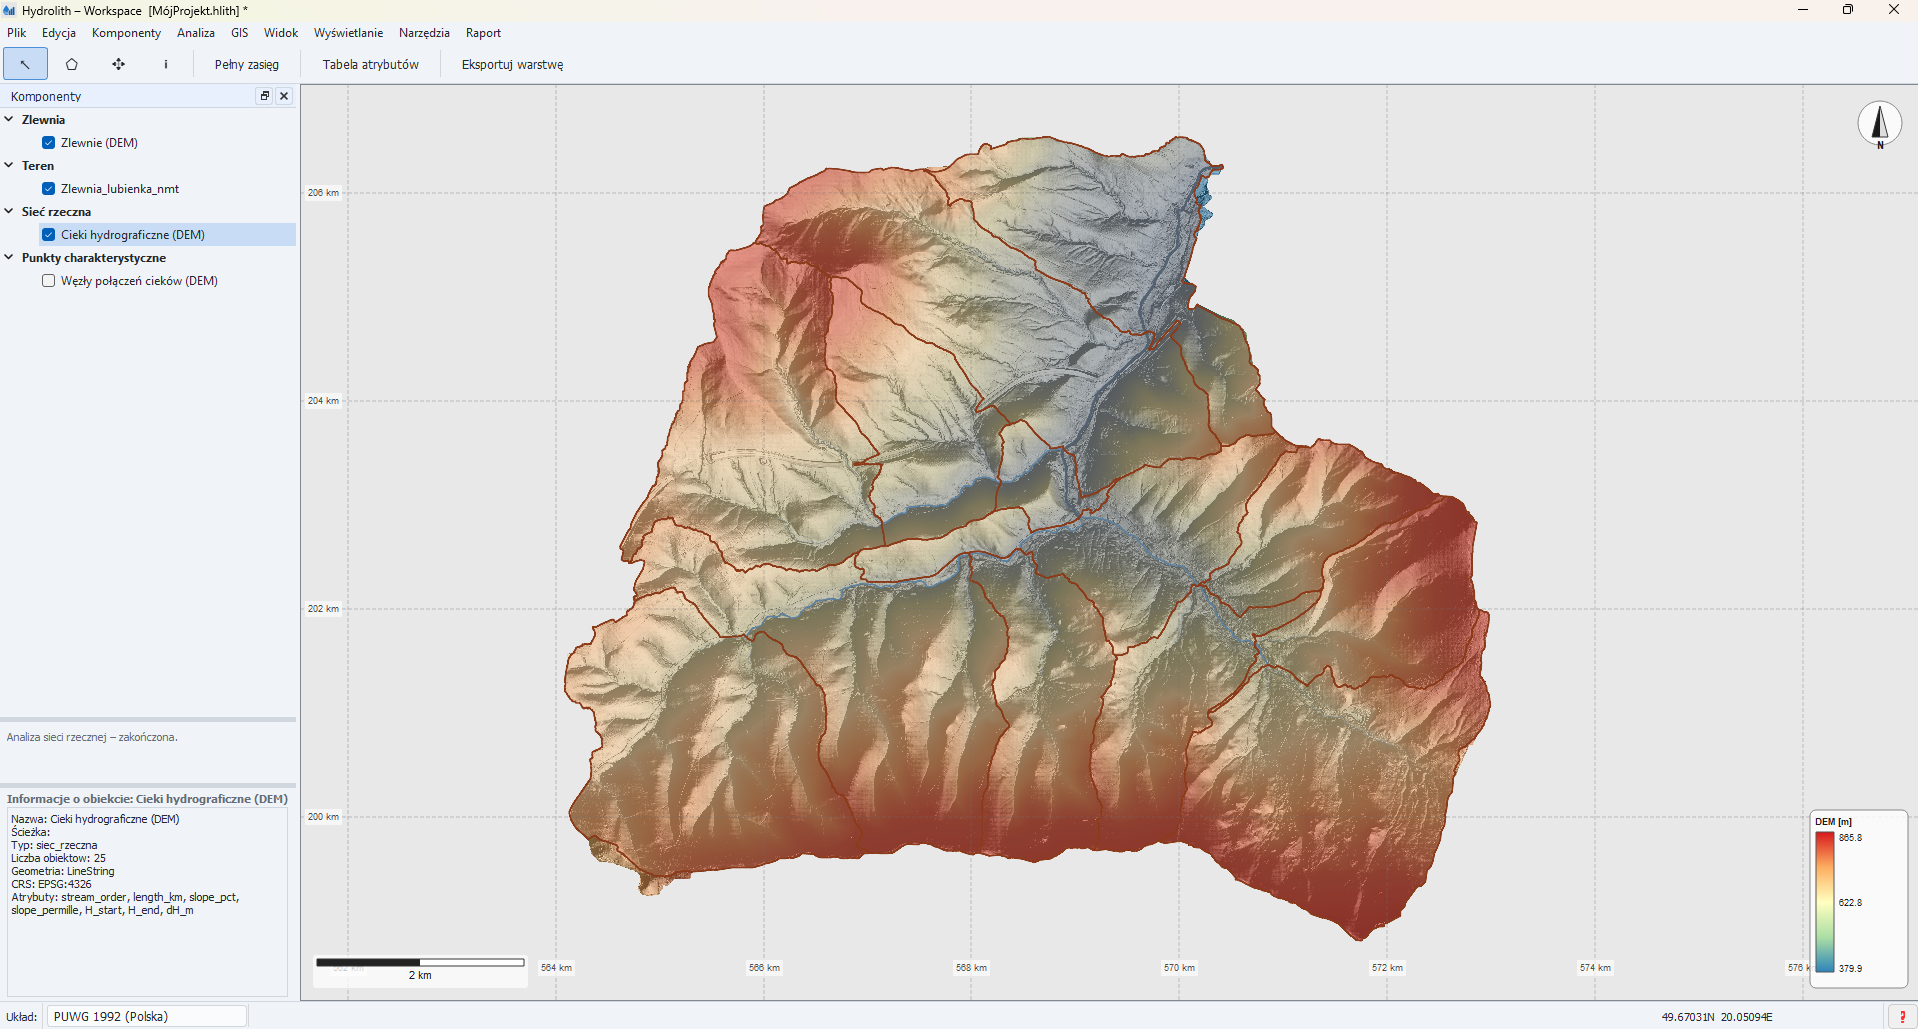Viewport: 1918px width, 1029px height.
Task: Click the 206 km grid label
Action: pos(323,193)
